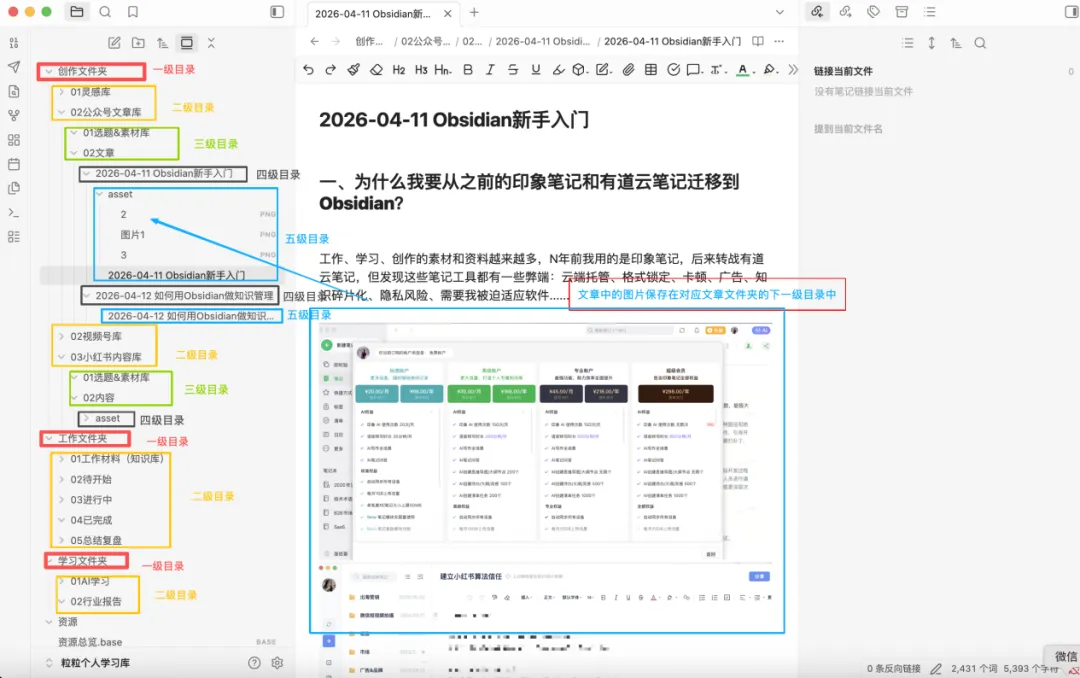Screen dimensions: 1080x678
Task: Create a new note from file explorer
Action: [114, 43]
